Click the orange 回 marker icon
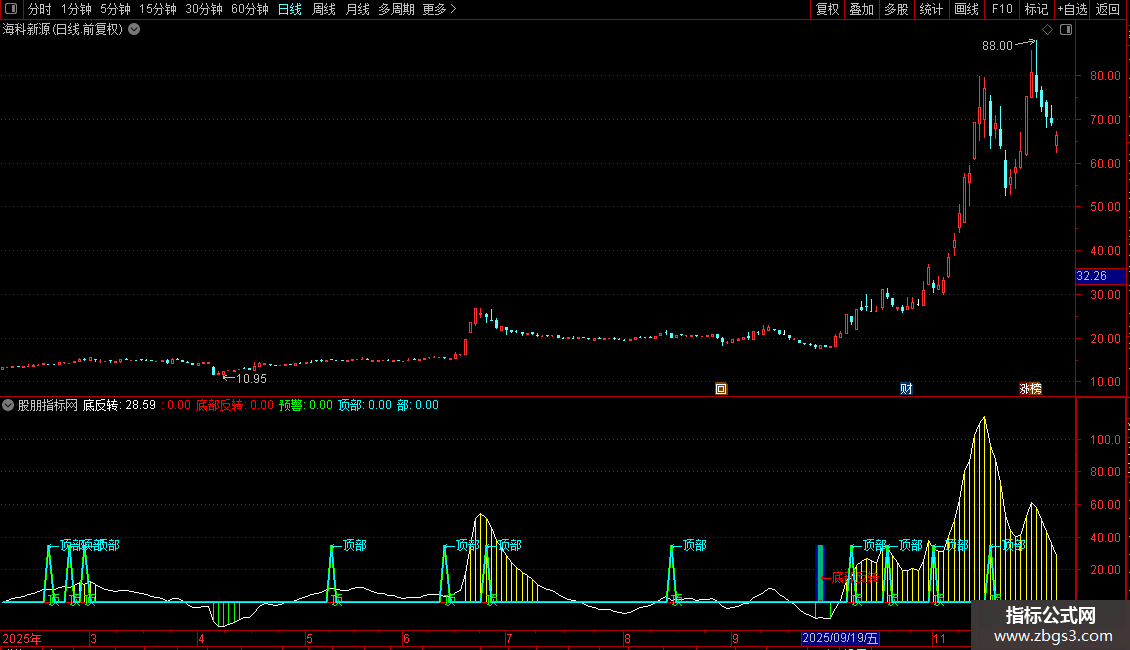This screenshot has width=1130, height=650. [721, 389]
